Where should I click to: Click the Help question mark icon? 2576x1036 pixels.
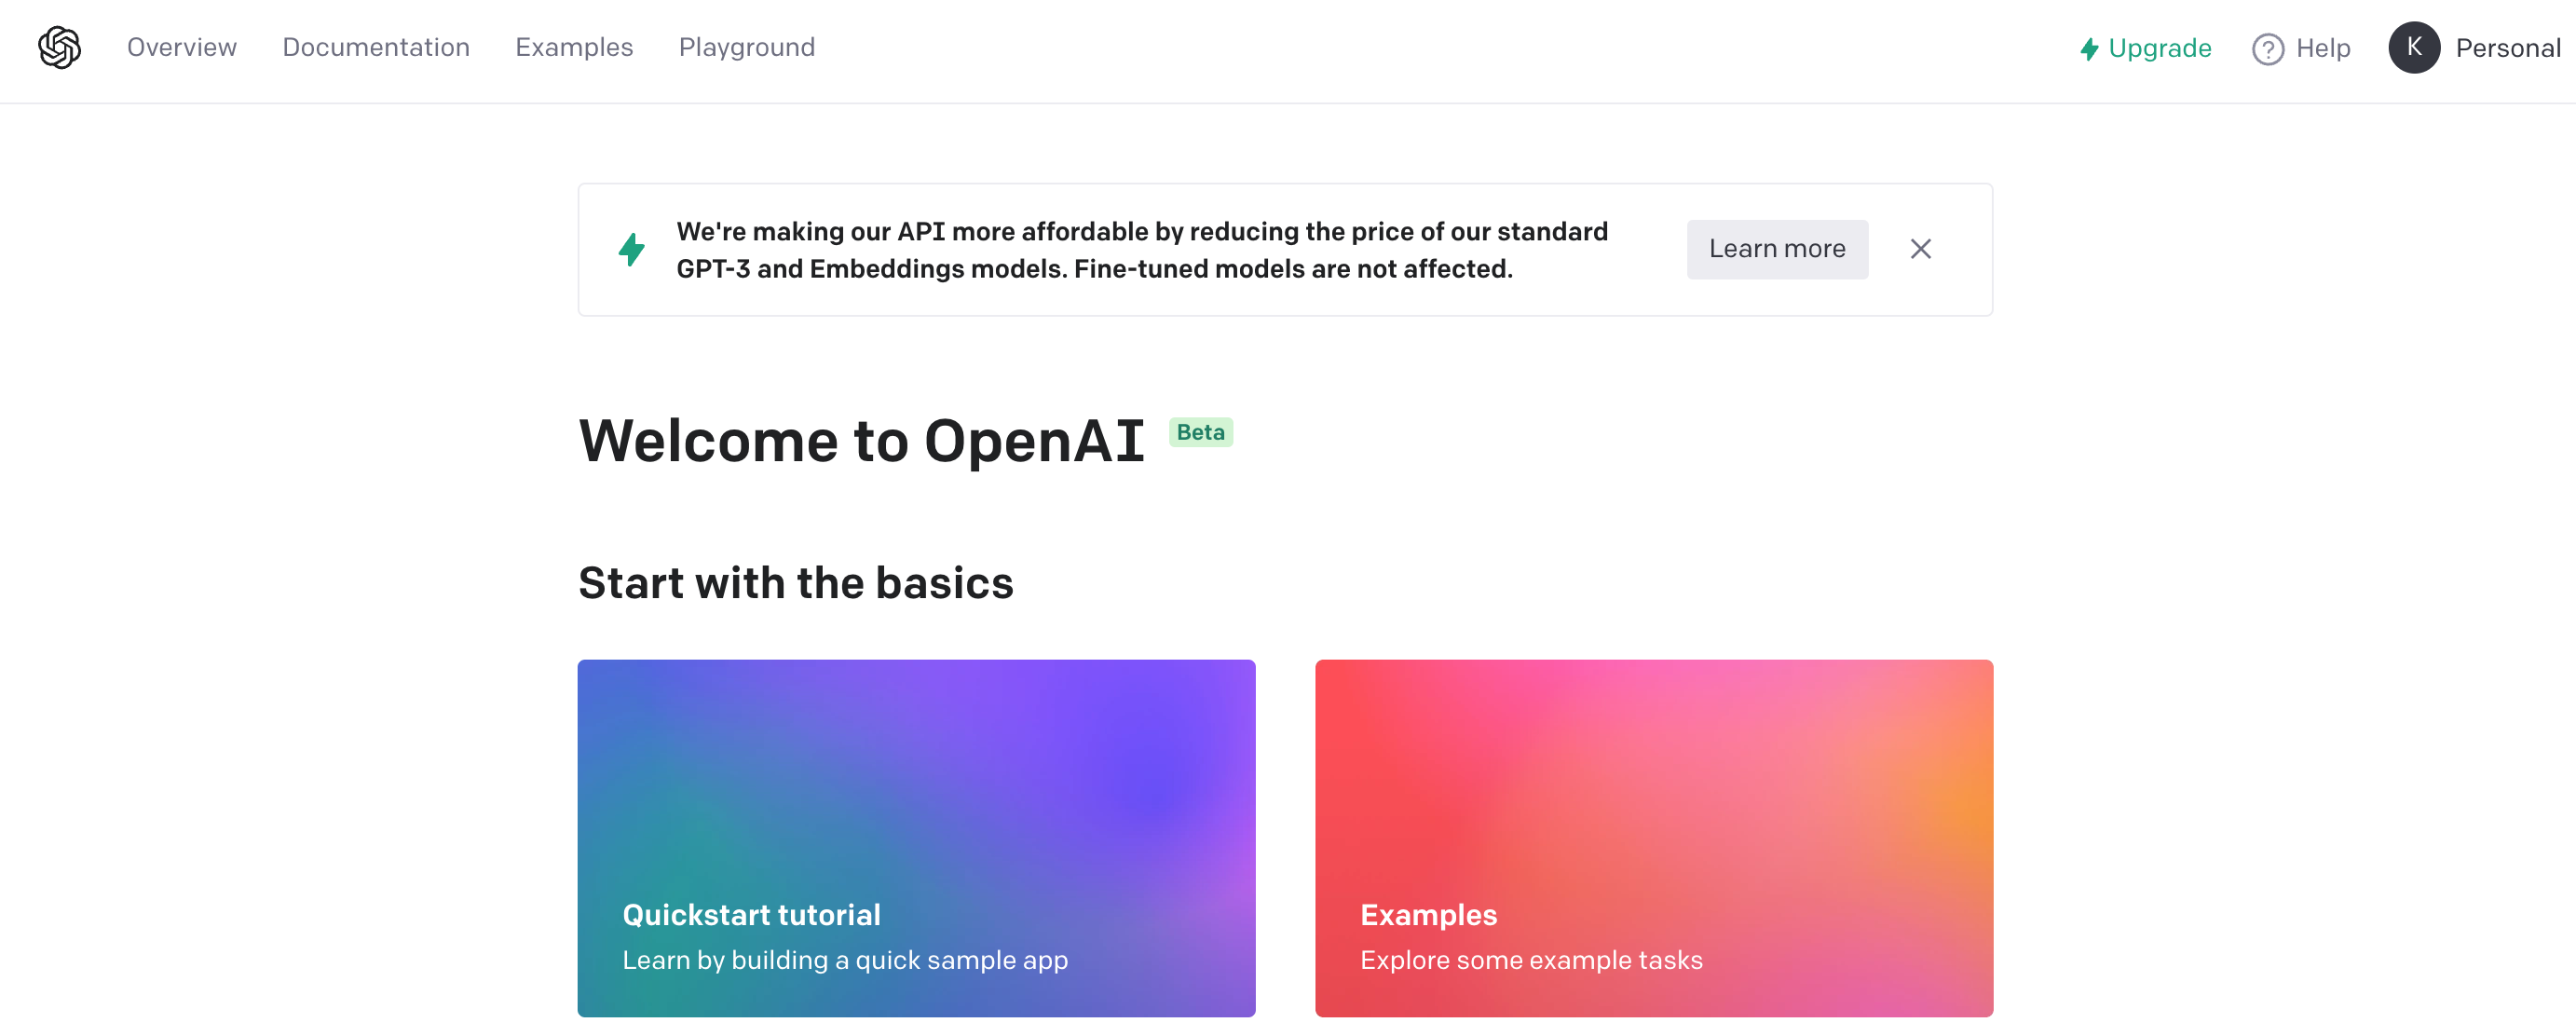(x=2267, y=49)
